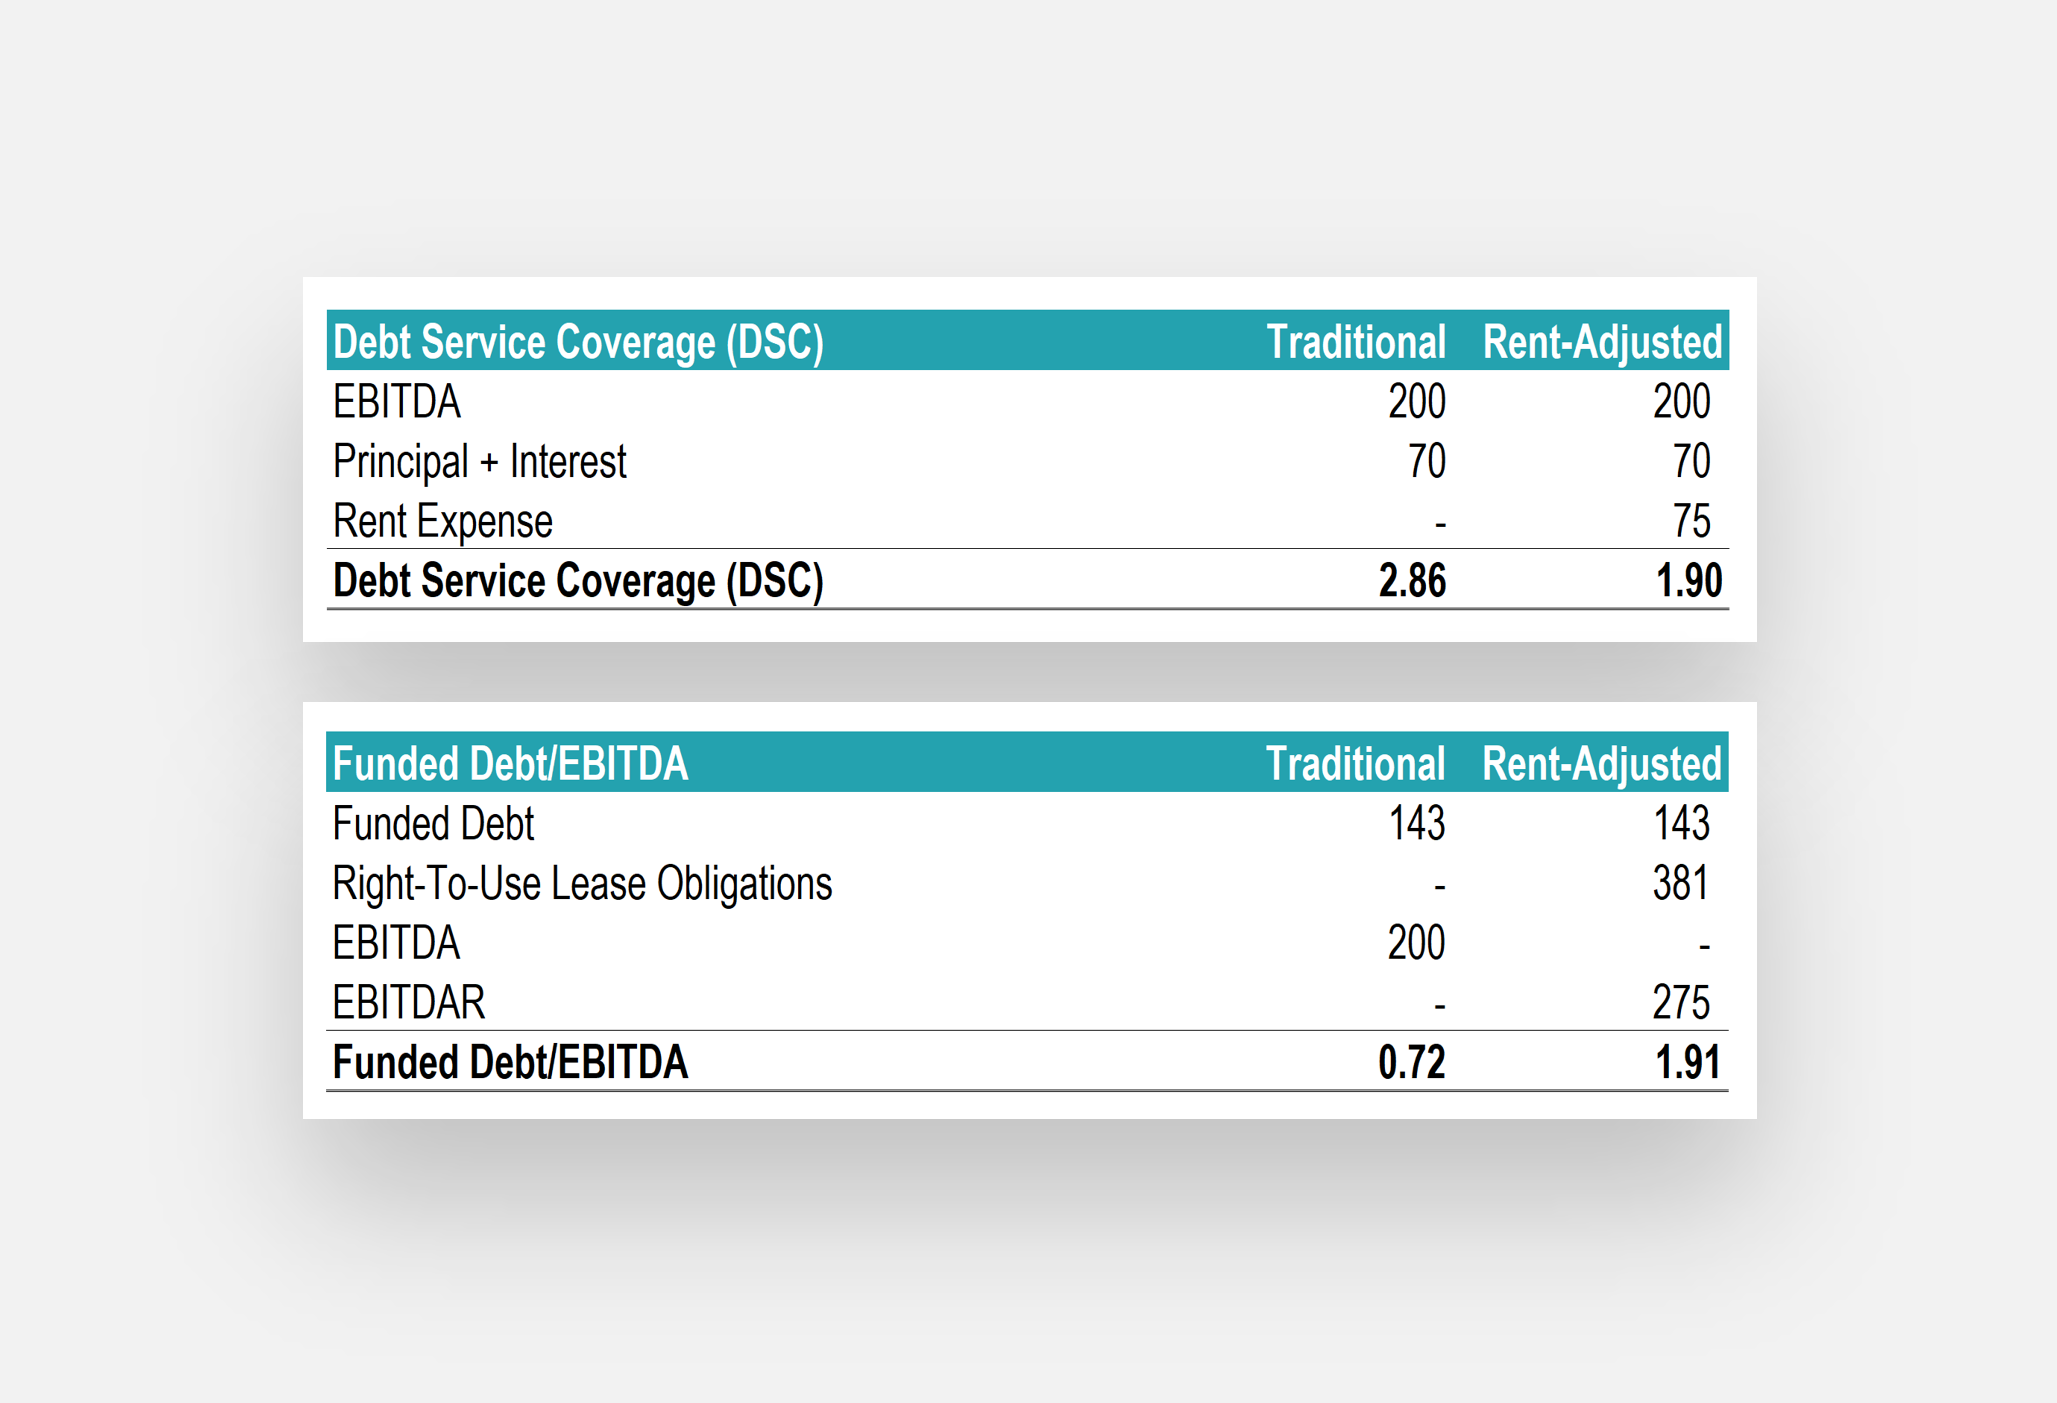Click Rent-Adjusted header in Funded Debt/EBITDA table
Viewport: 2057px width, 1403px height.
[x=1602, y=764]
